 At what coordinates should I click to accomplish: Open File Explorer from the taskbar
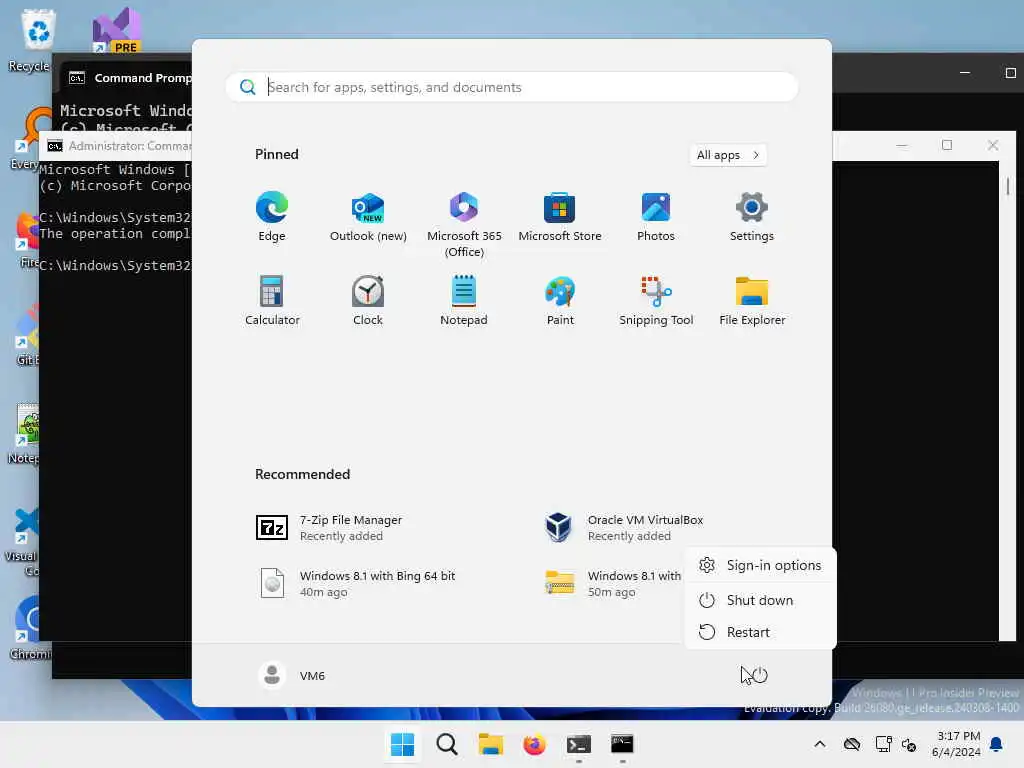490,744
